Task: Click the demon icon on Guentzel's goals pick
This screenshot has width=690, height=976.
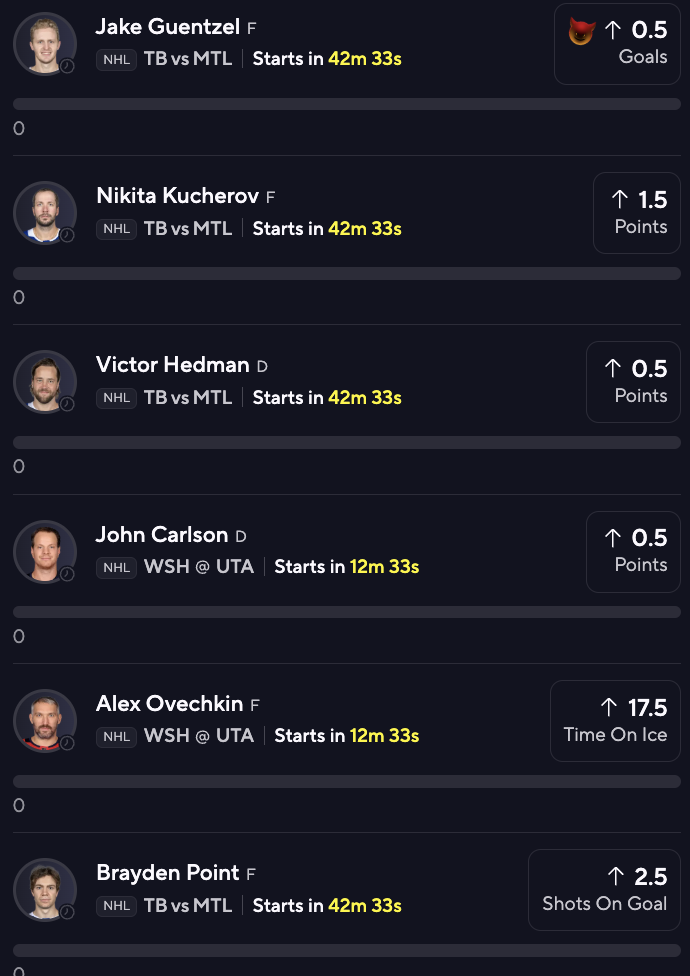Action: [x=581, y=32]
